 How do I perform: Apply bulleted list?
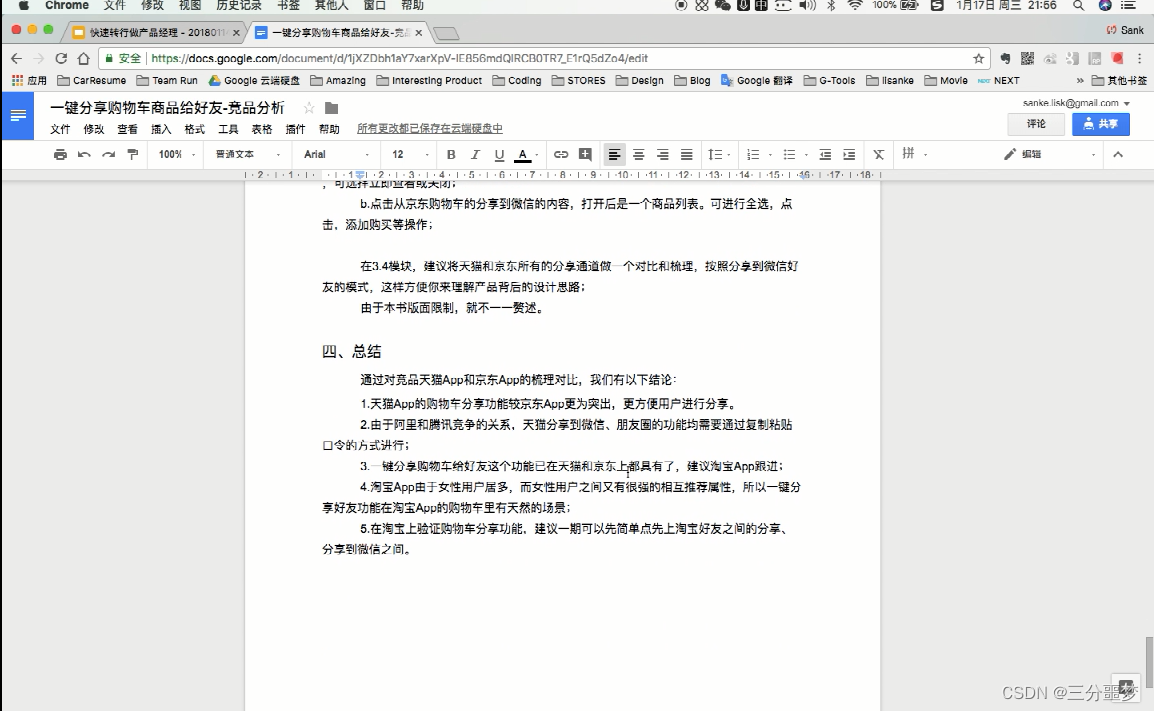789,155
